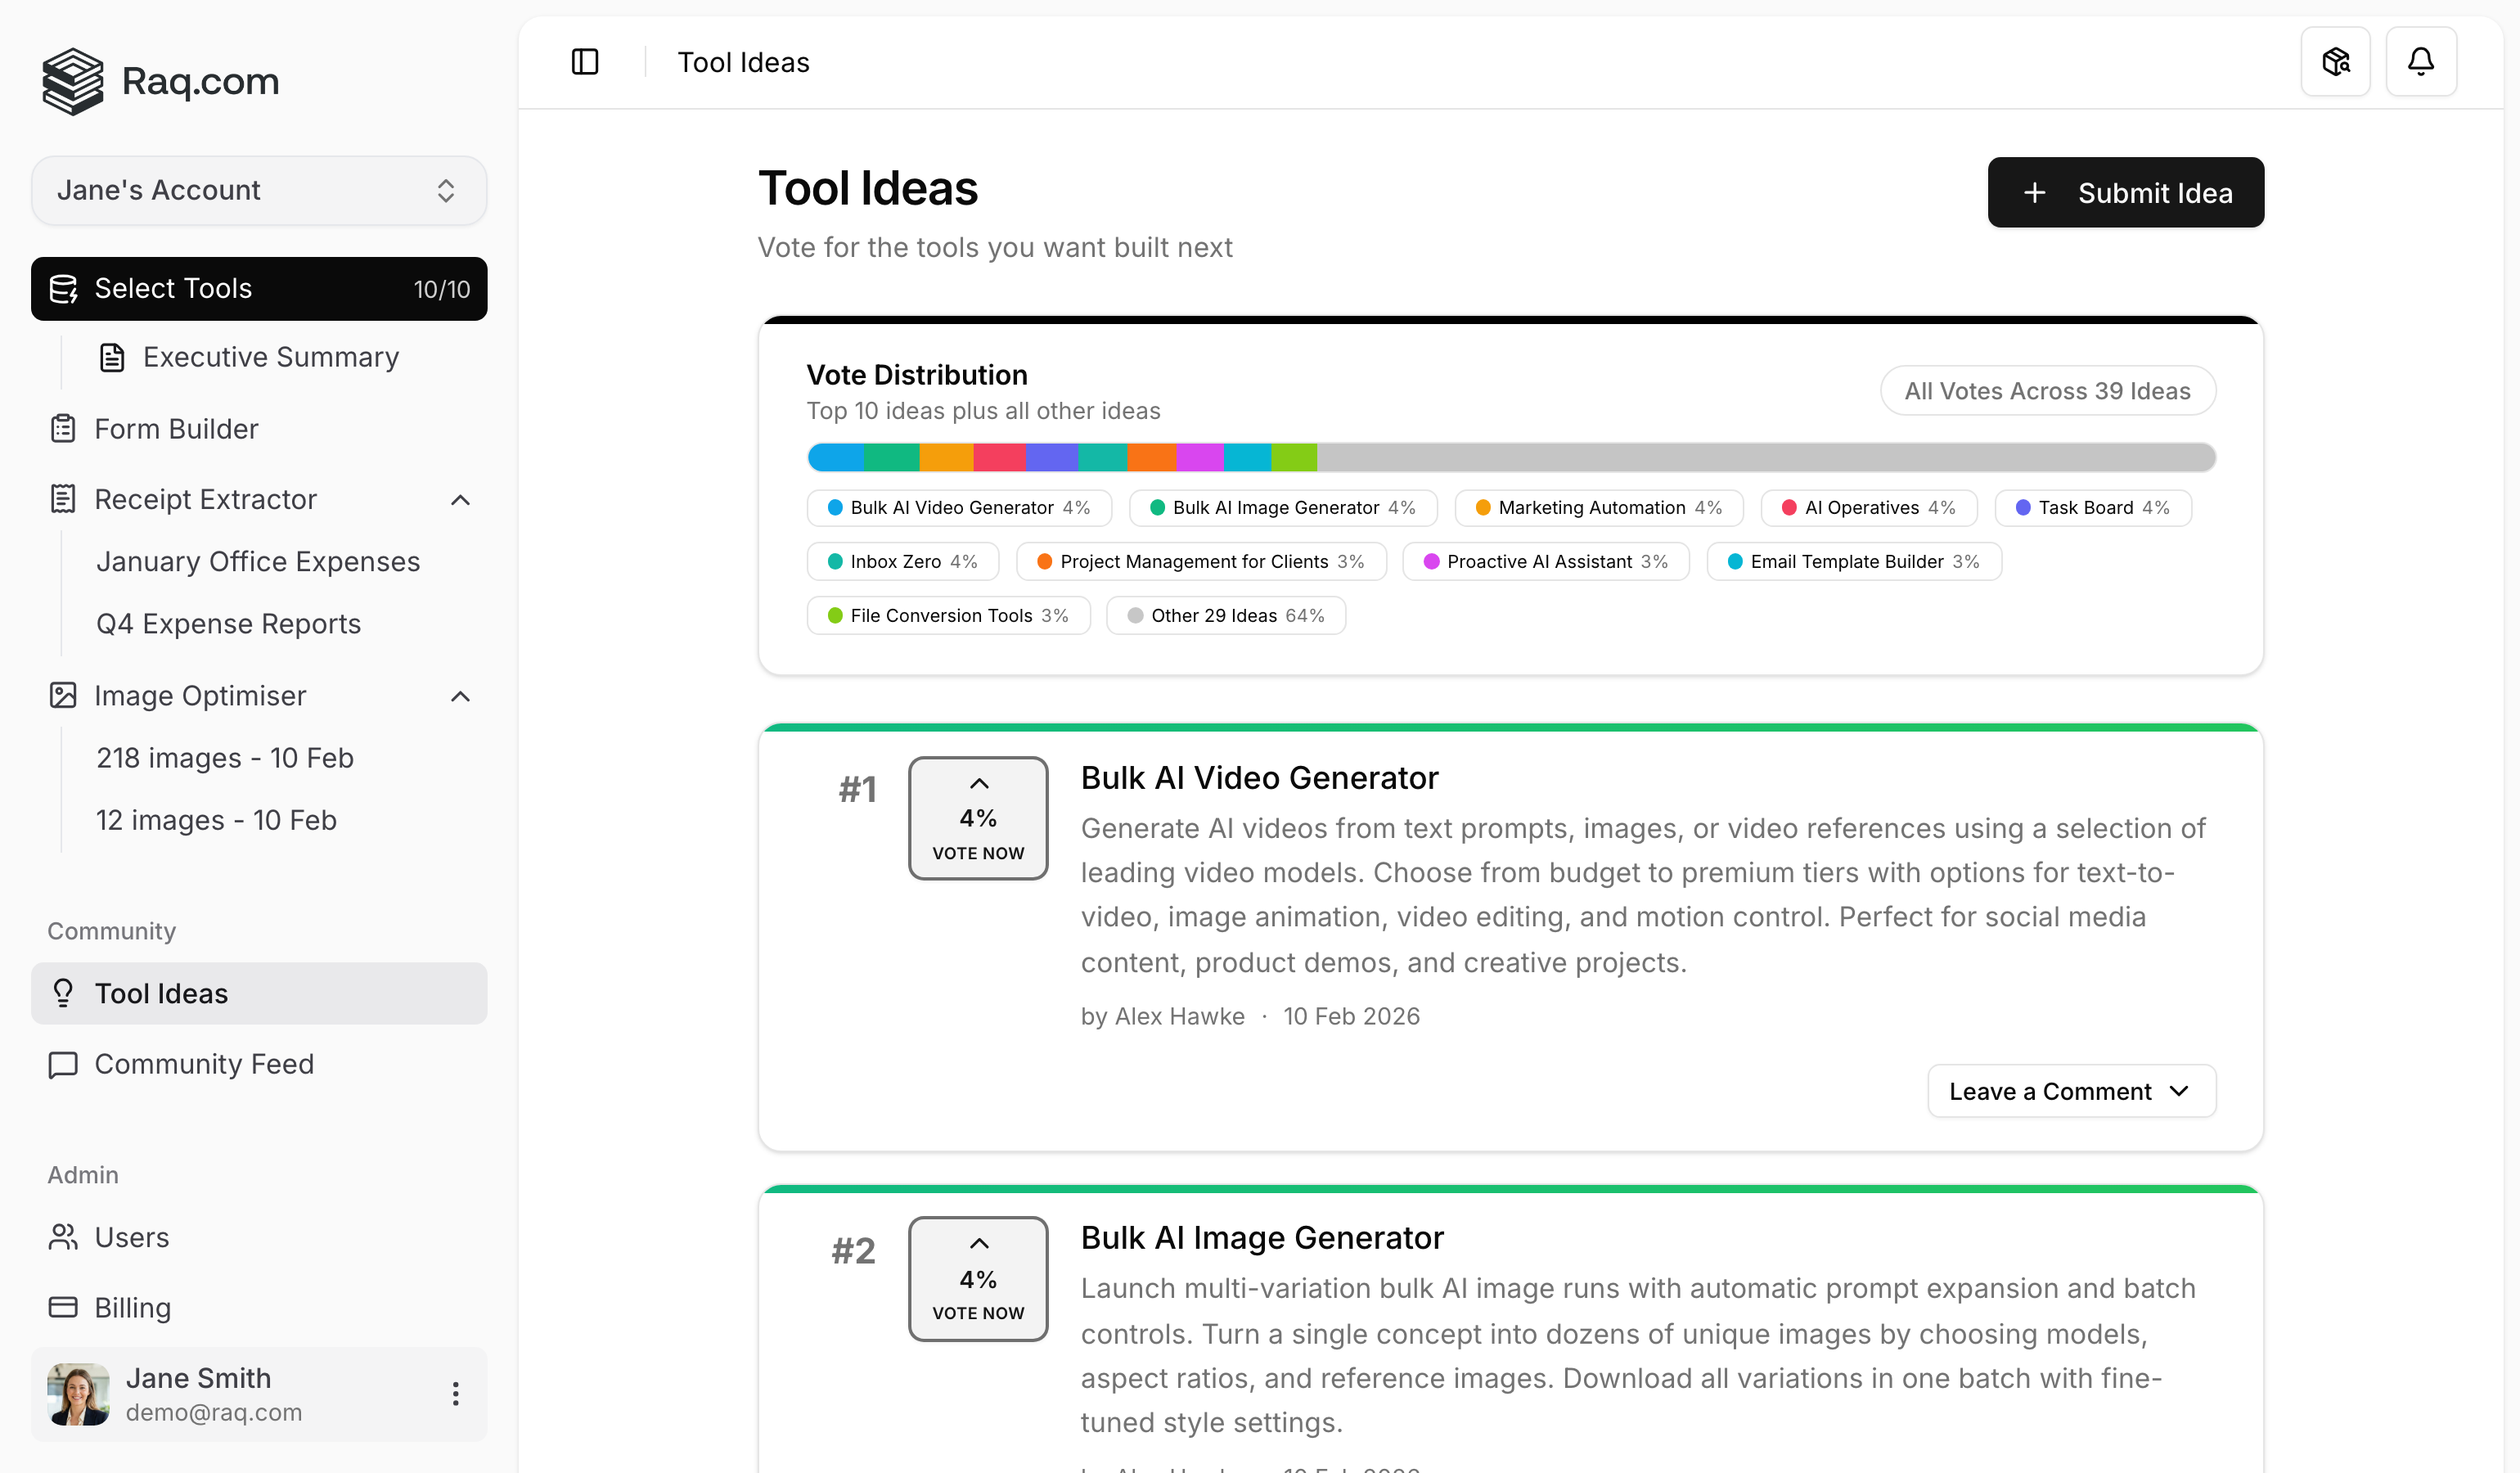Viewport: 2520px width, 1473px height.
Task: Open the Q4 Expense Reports item
Action: pyautogui.click(x=228, y=623)
